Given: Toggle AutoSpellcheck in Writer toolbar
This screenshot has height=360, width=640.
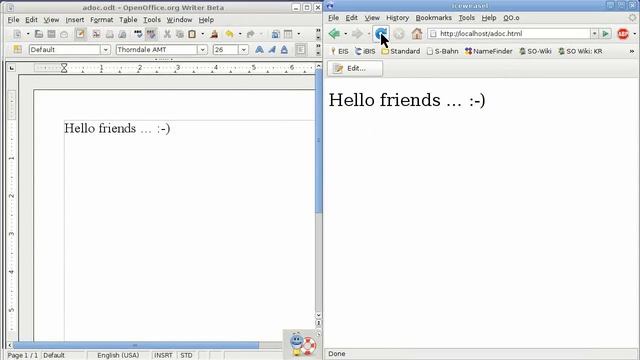Looking at the screenshot, I should [151, 34].
